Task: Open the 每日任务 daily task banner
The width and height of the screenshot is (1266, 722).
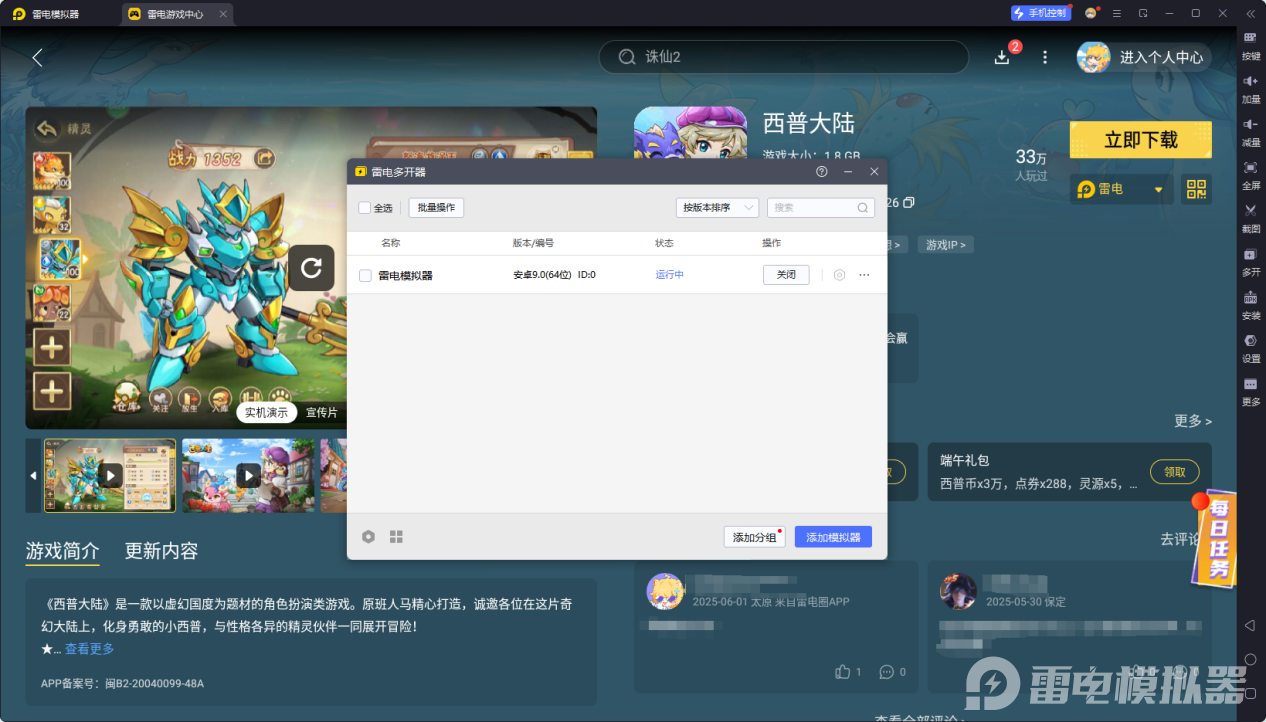Action: (1214, 537)
